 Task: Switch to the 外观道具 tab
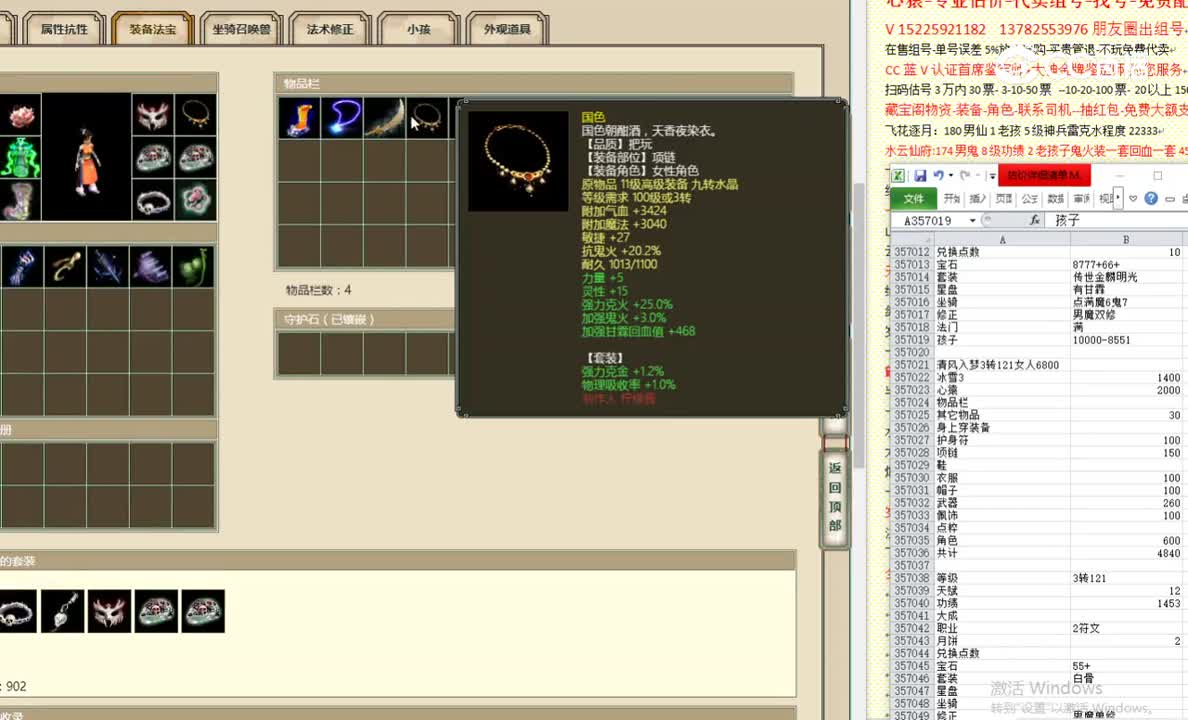point(507,30)
